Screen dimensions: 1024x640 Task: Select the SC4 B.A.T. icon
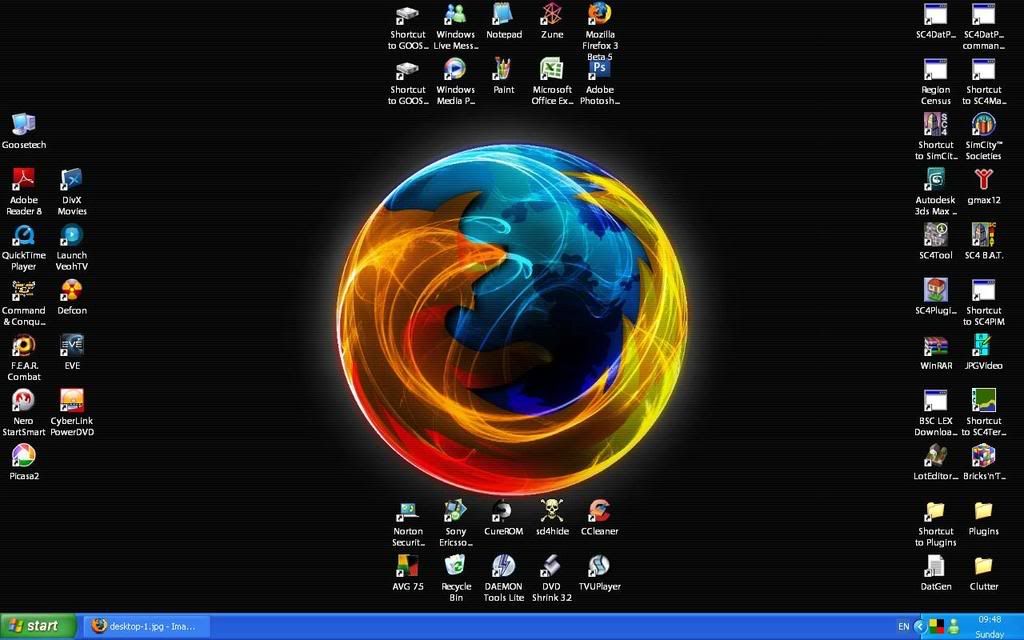[x=984, y=234]
